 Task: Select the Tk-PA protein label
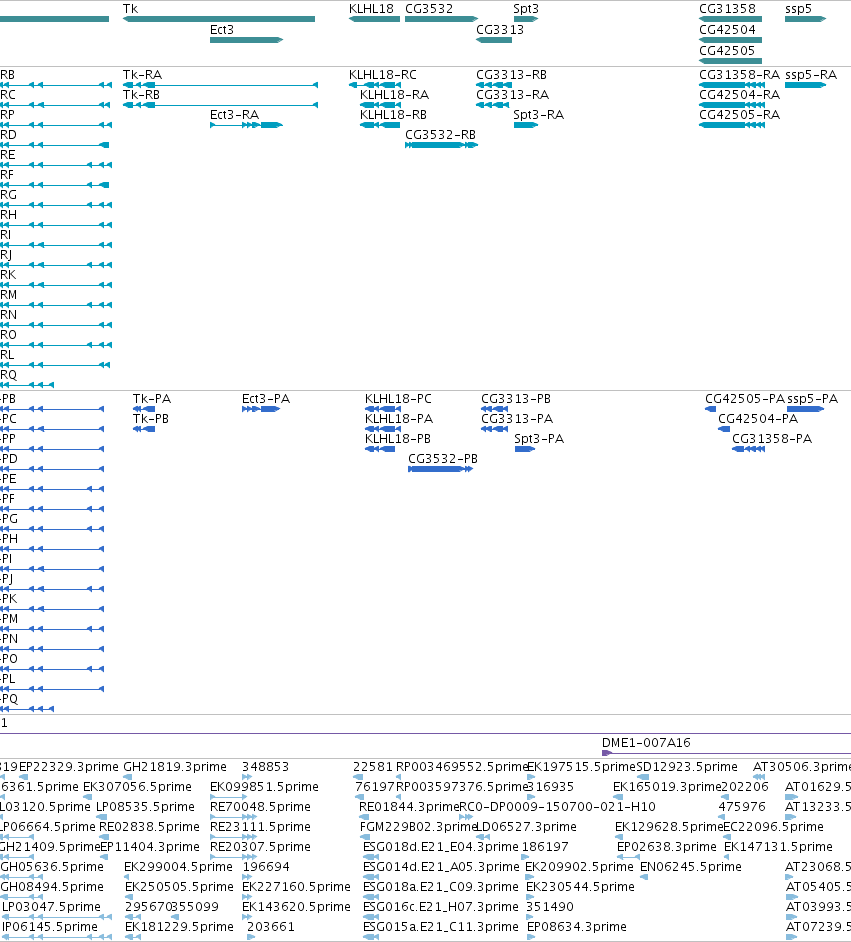pyautogui.click(x=152, y=399)
